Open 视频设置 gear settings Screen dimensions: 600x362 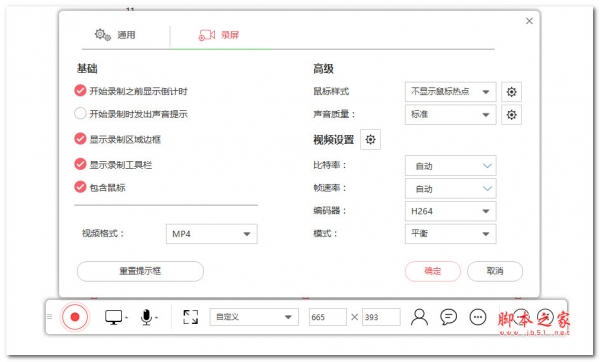point(370,140)
